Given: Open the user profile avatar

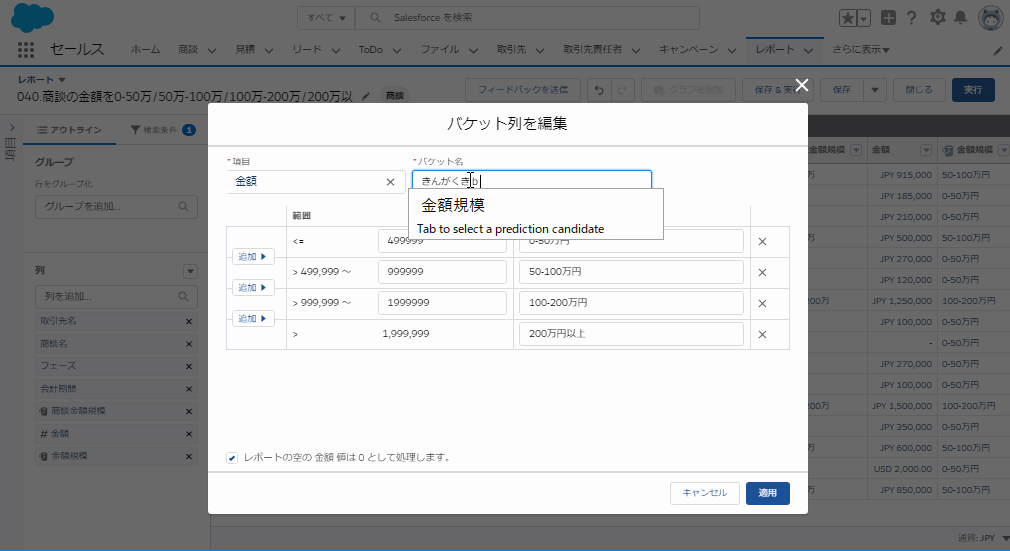Looking at the screenshot, I should (991, 17).
